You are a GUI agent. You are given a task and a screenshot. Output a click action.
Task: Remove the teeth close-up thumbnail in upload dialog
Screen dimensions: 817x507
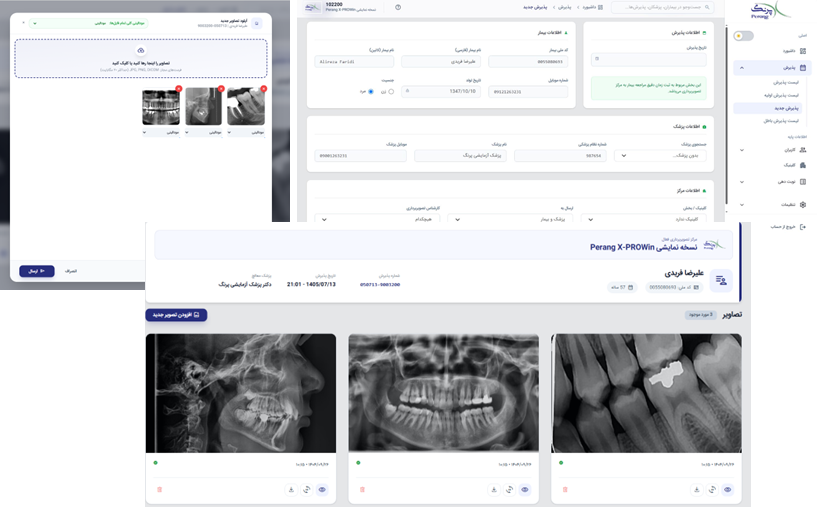pos(264,89)
